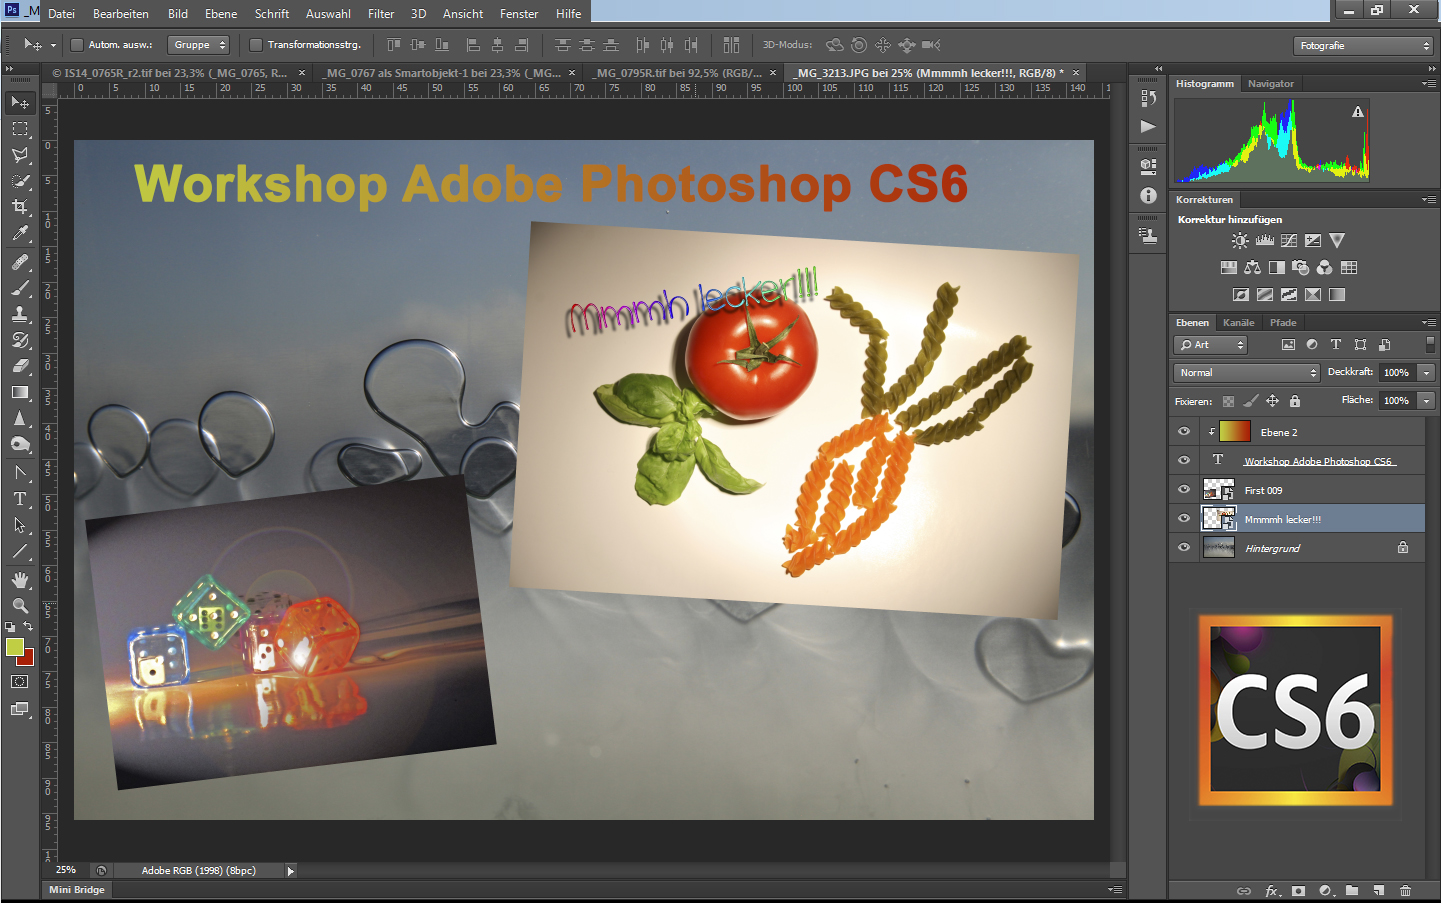This screenshot has width=1441, height=903.
Task: Open the Deckkraft opacity dropdown arrow
Action: pyautogui.click(x=1427, y=373)
